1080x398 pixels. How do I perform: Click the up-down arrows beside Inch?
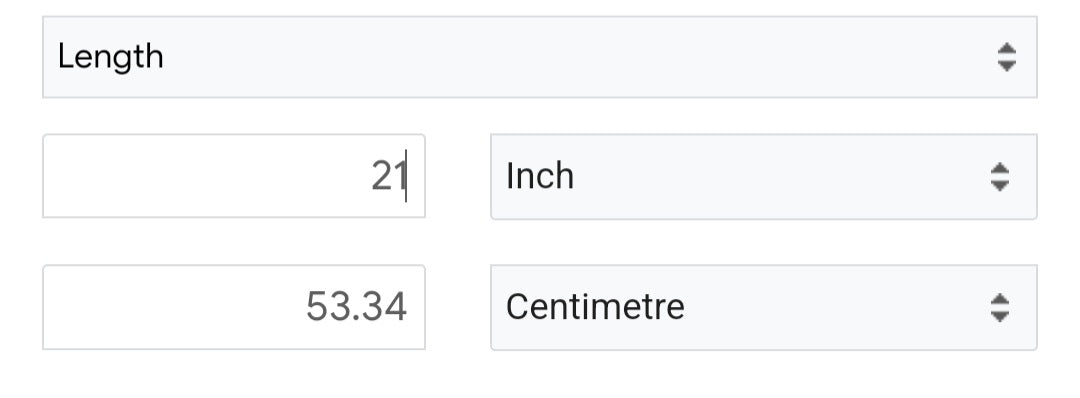[x=999, y=177]
